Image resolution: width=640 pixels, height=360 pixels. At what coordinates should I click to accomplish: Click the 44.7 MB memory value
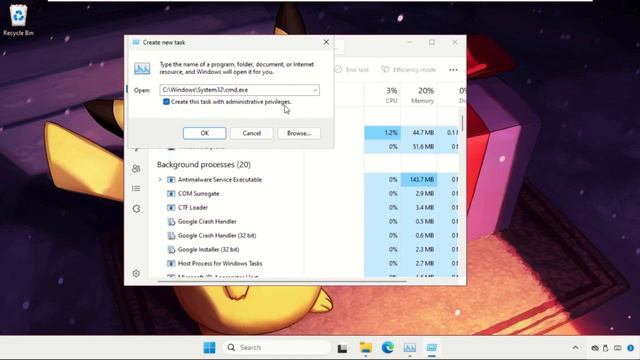pyautogui.click(x=419, y=133)
